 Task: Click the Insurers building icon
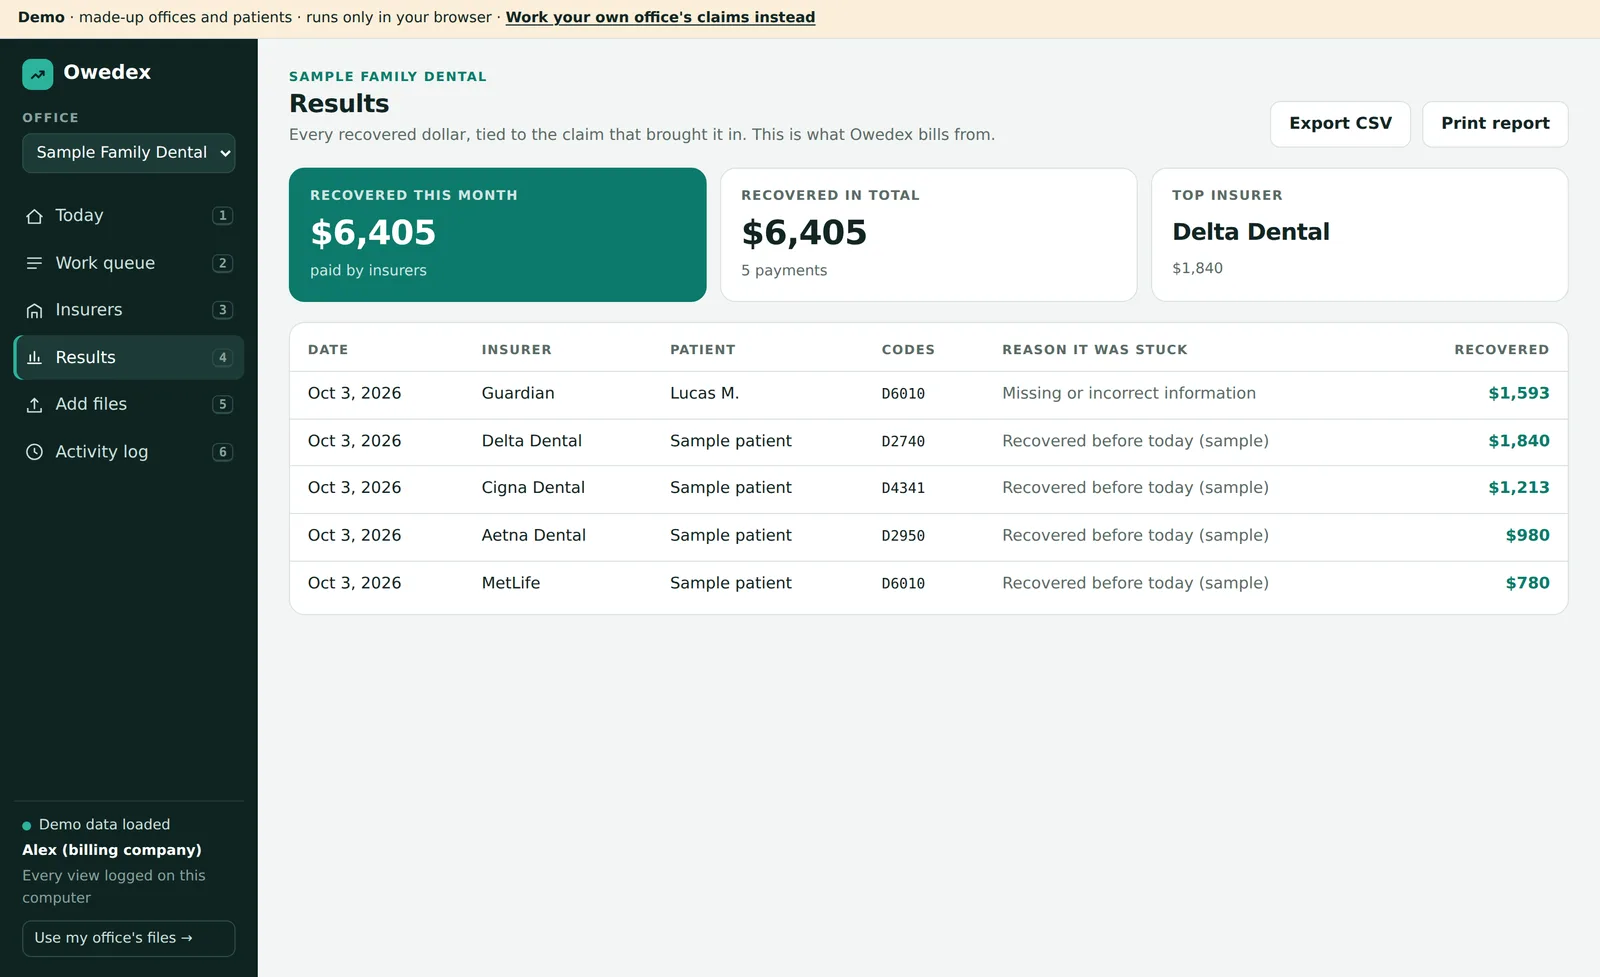(34, 310)
